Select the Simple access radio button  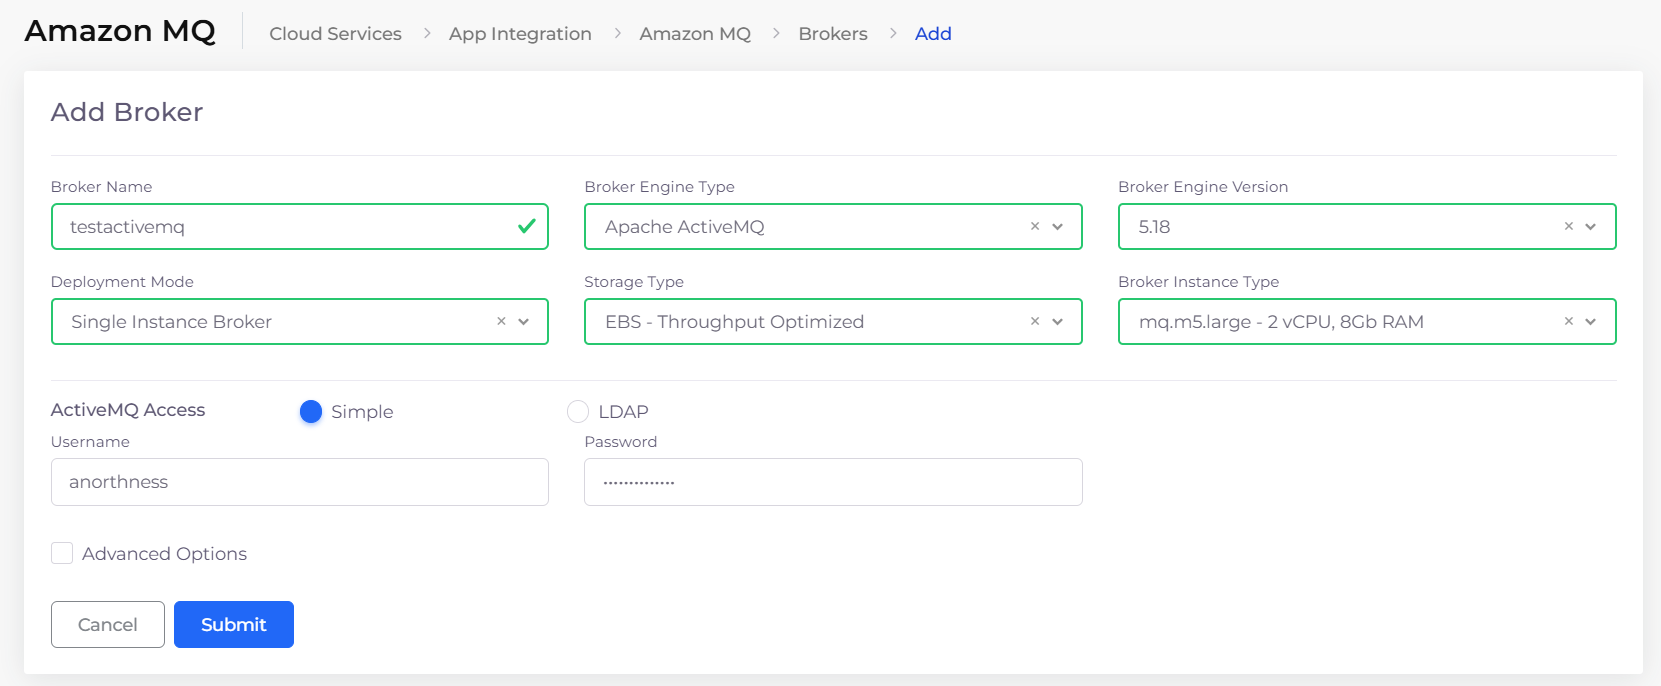point(311,412)
